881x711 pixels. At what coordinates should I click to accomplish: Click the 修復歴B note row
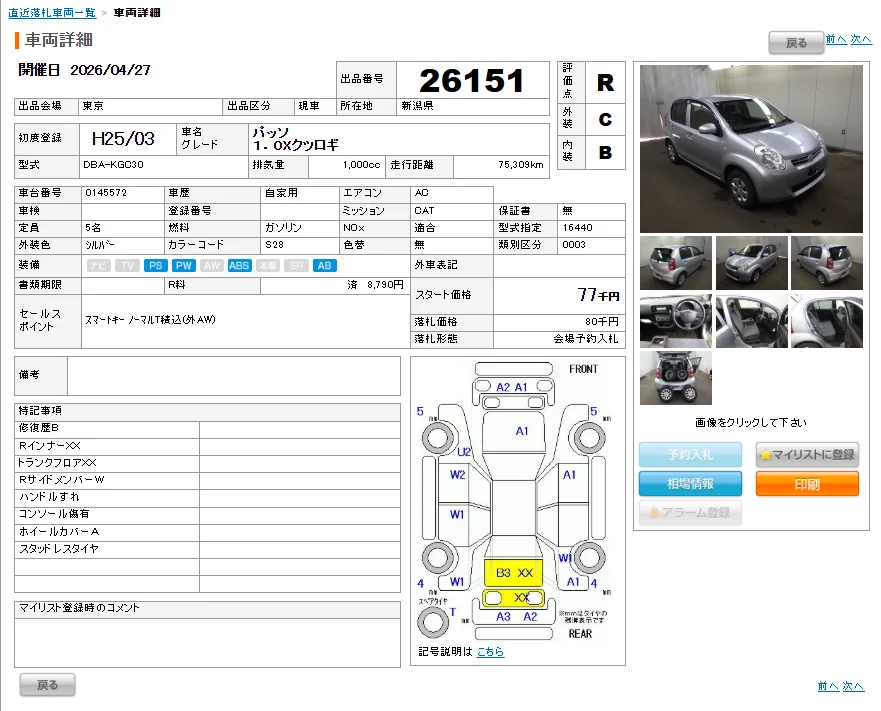[x=207, y=428]
